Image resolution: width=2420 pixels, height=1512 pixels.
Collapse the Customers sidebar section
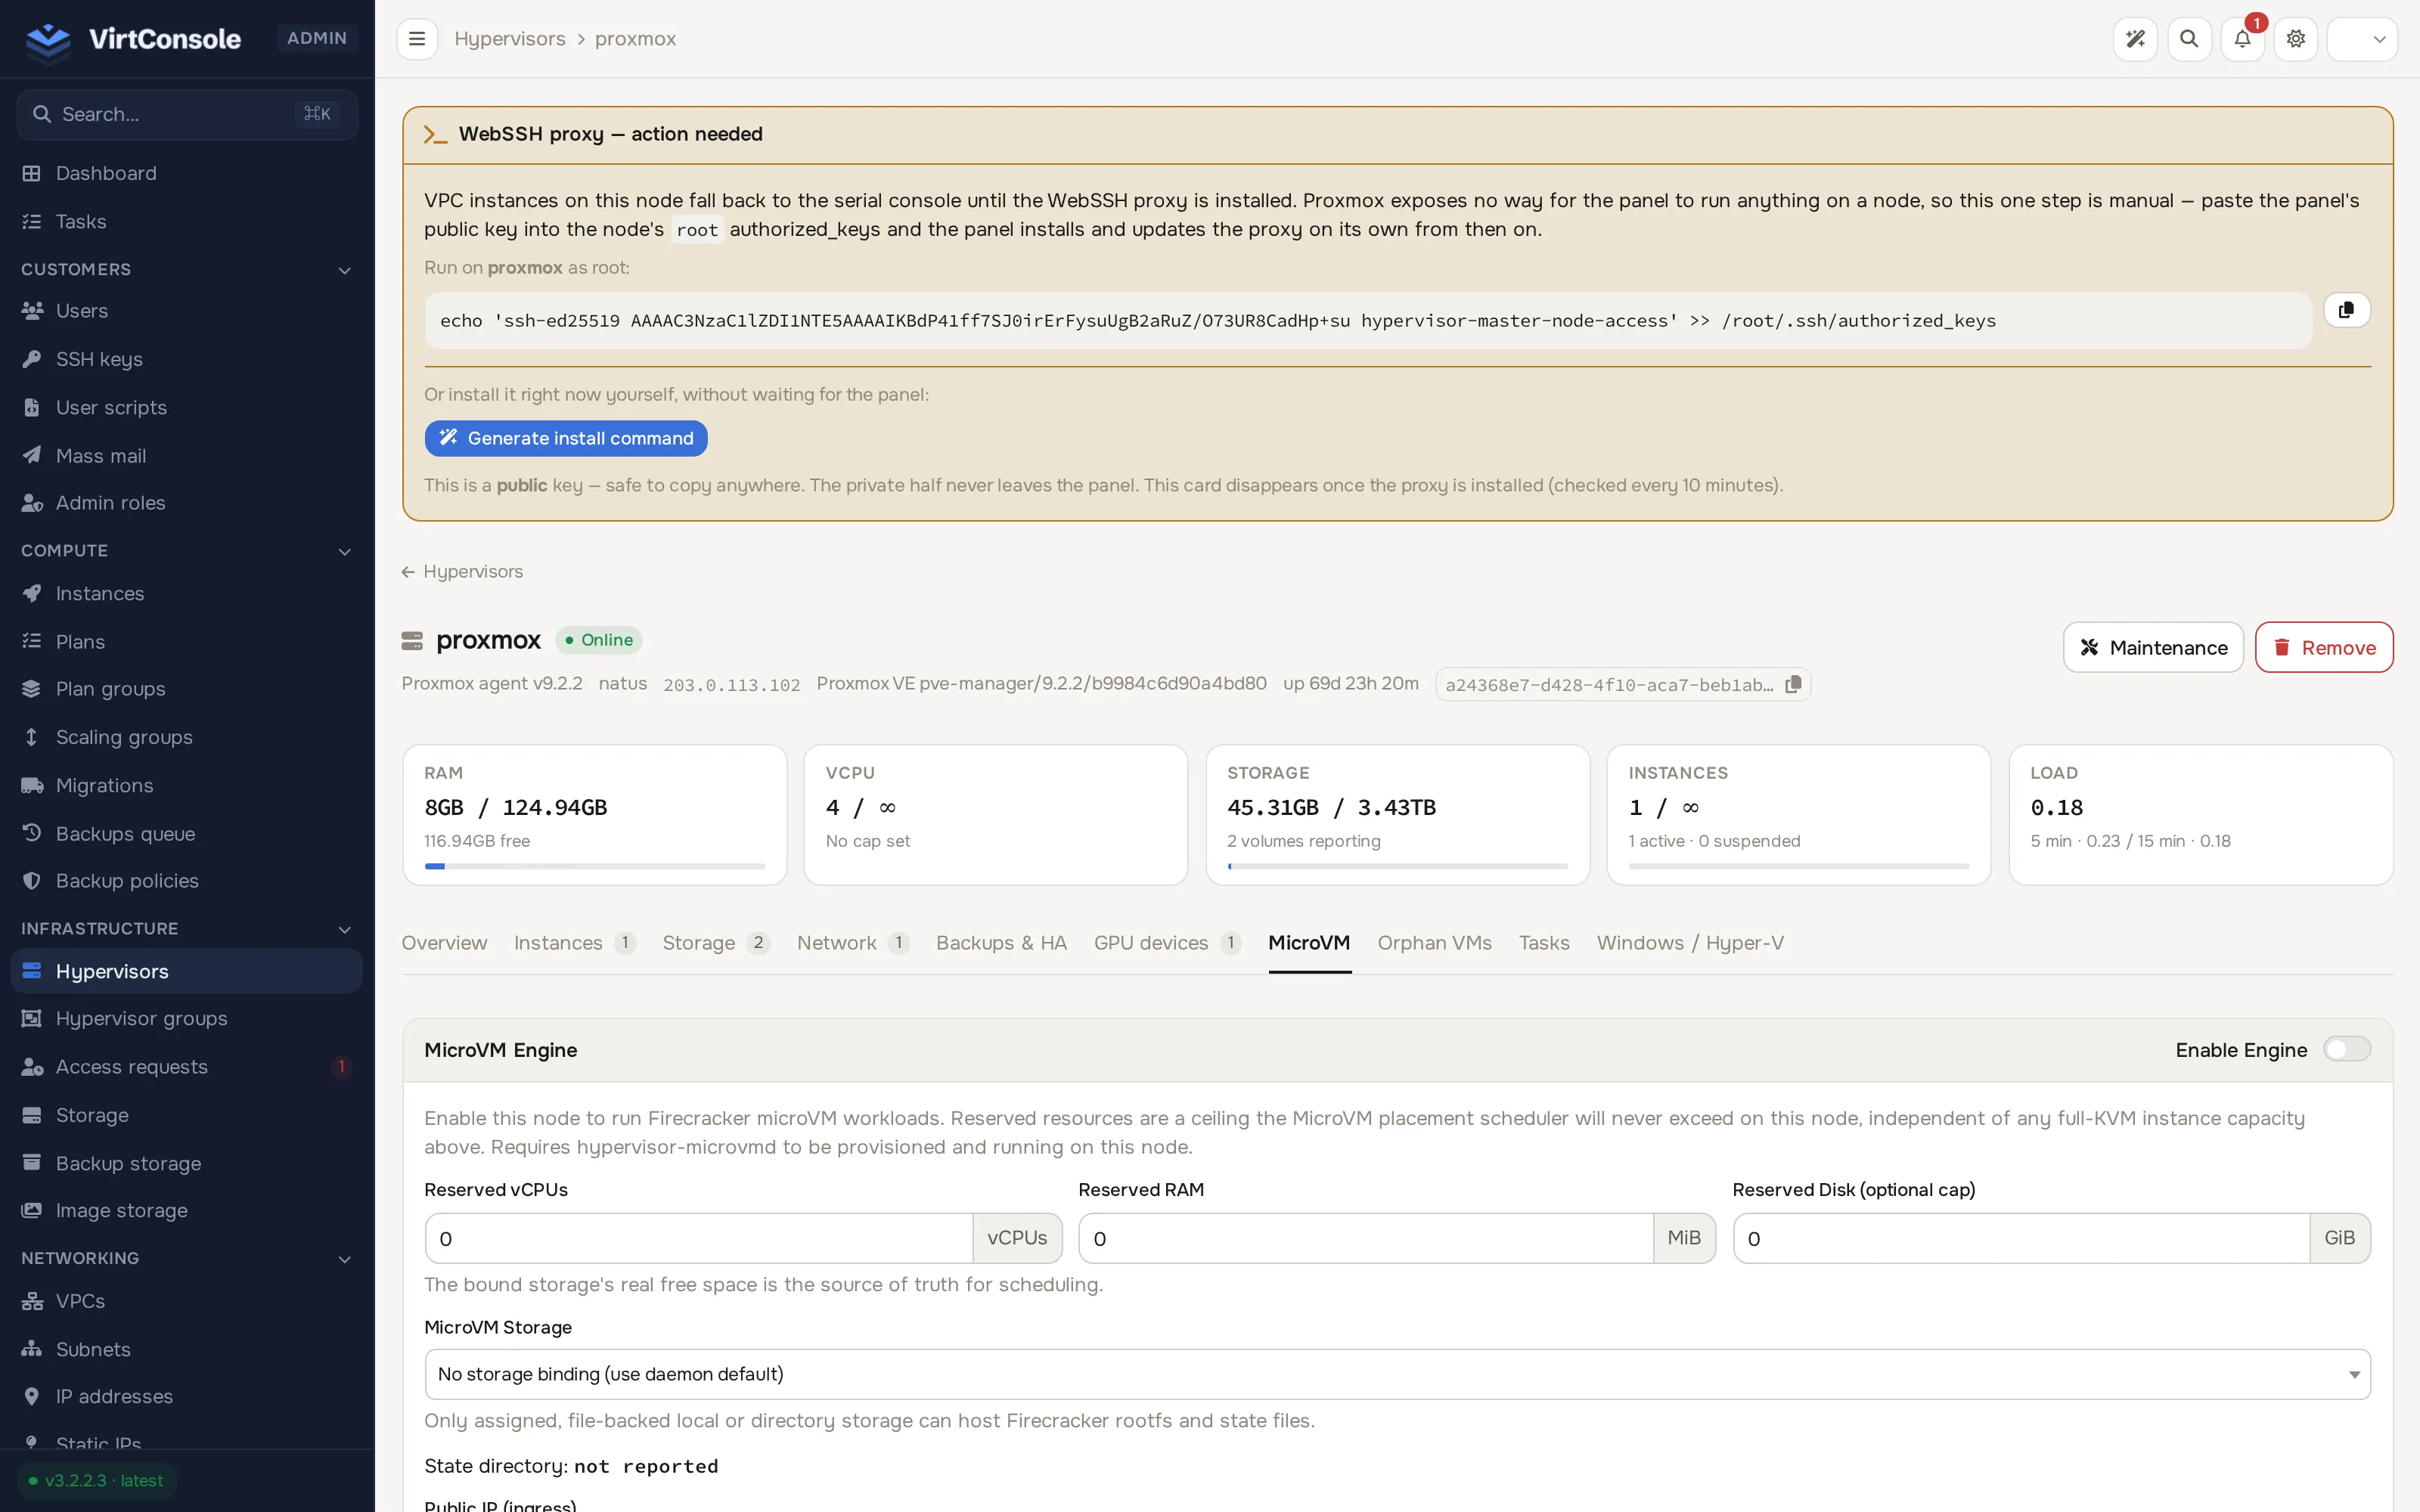tap(187, 269)
